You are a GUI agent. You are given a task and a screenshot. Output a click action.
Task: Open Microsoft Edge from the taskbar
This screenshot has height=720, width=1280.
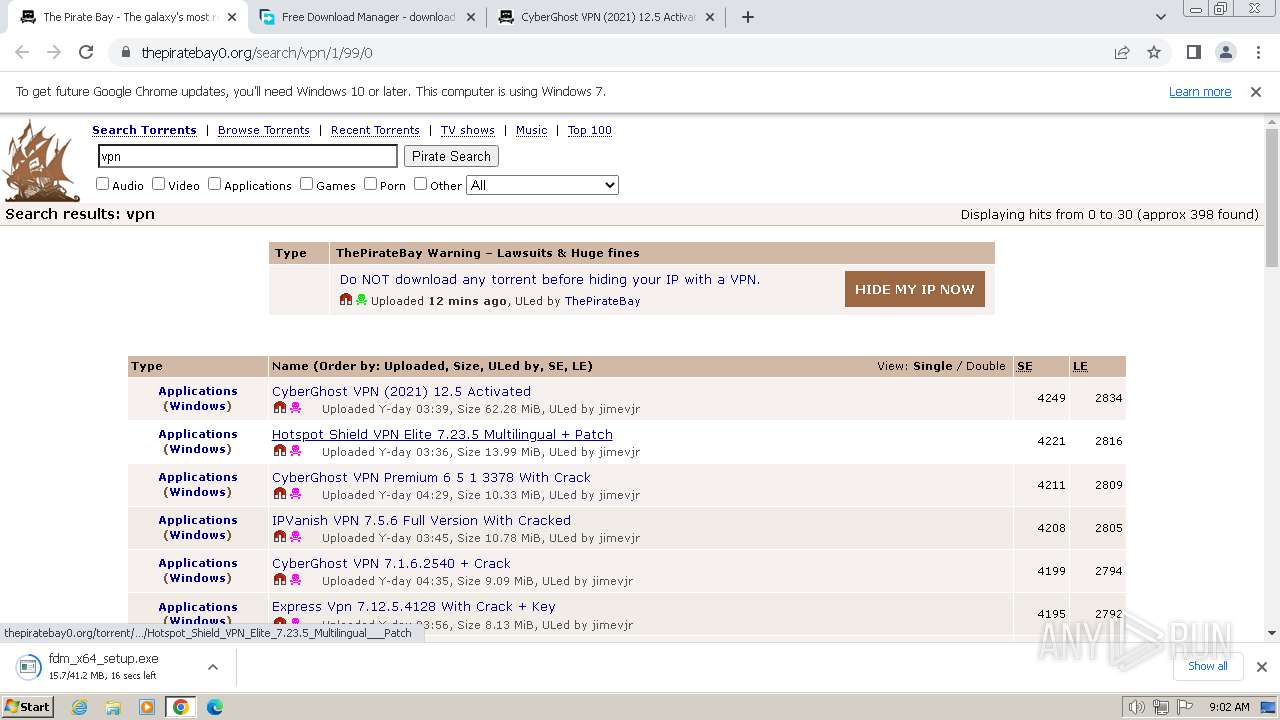[215, 707]
